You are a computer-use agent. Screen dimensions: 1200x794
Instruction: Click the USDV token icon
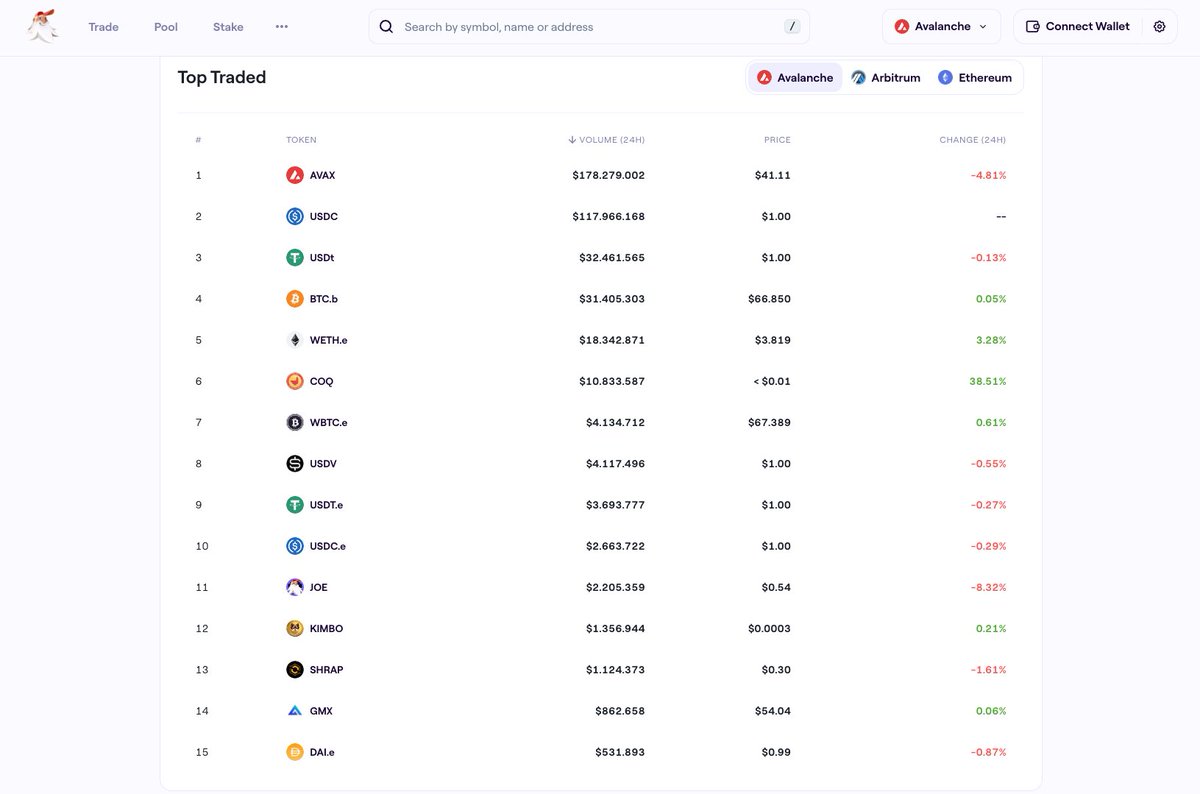294,464
